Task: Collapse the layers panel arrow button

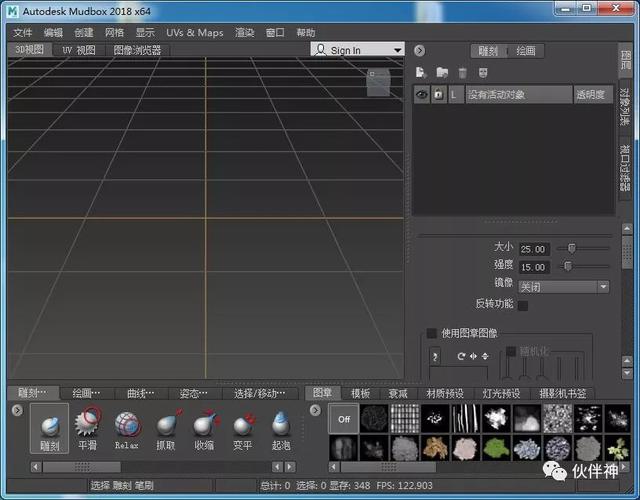Action: coord(419,51)
